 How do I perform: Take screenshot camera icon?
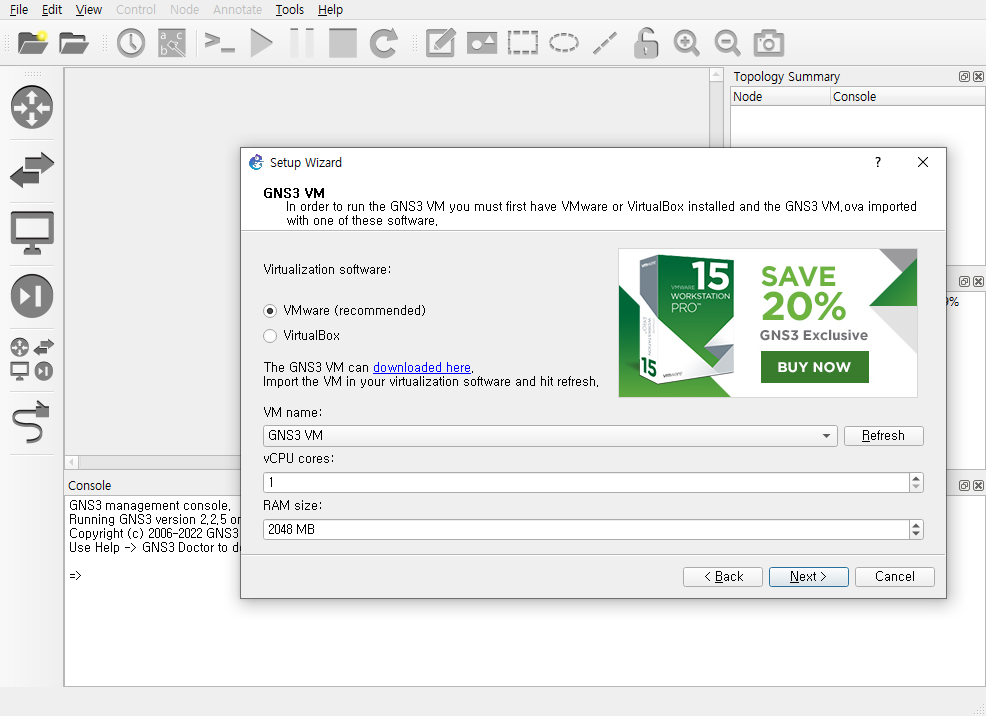point(768,43)
